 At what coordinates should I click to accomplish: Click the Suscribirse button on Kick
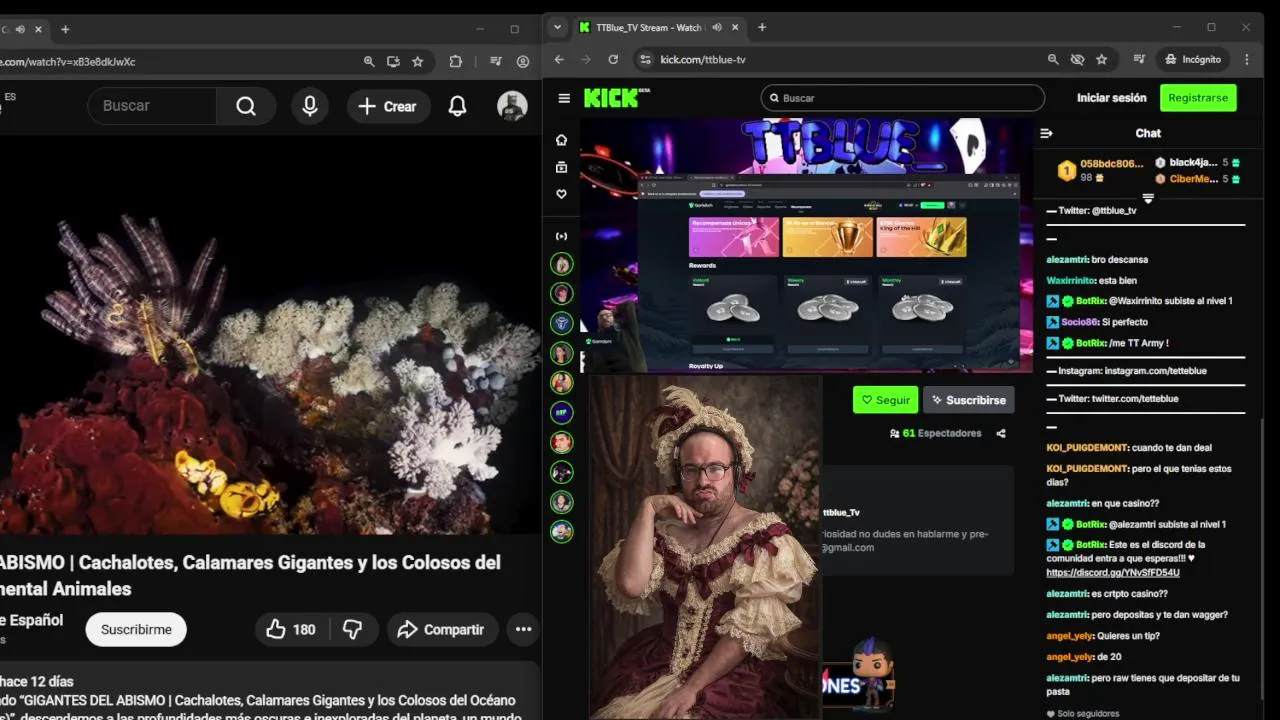tap(968, 400)
